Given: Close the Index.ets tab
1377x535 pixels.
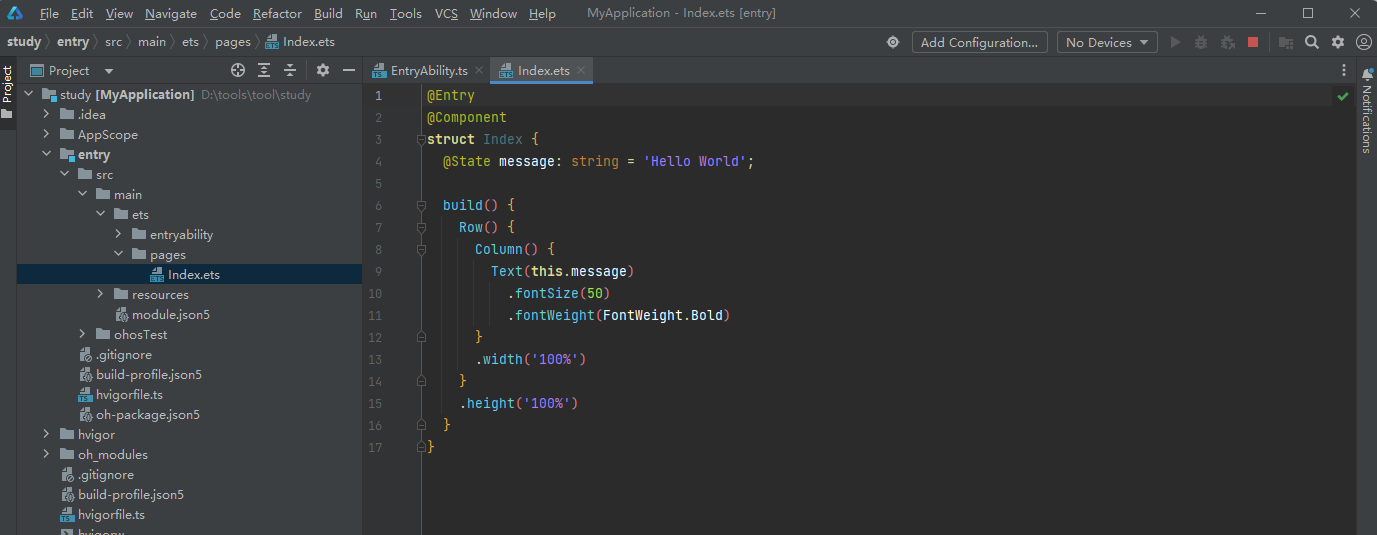Looking at the screenshot, I should pyautogui.click(x=581, y=70).
